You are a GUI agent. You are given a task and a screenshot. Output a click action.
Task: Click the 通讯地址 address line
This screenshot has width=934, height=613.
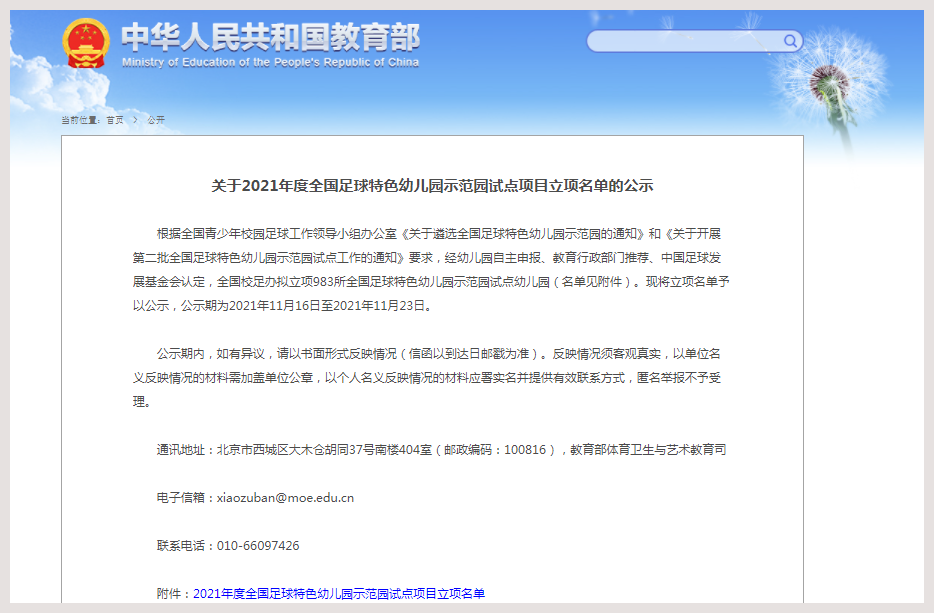[440, 450]
